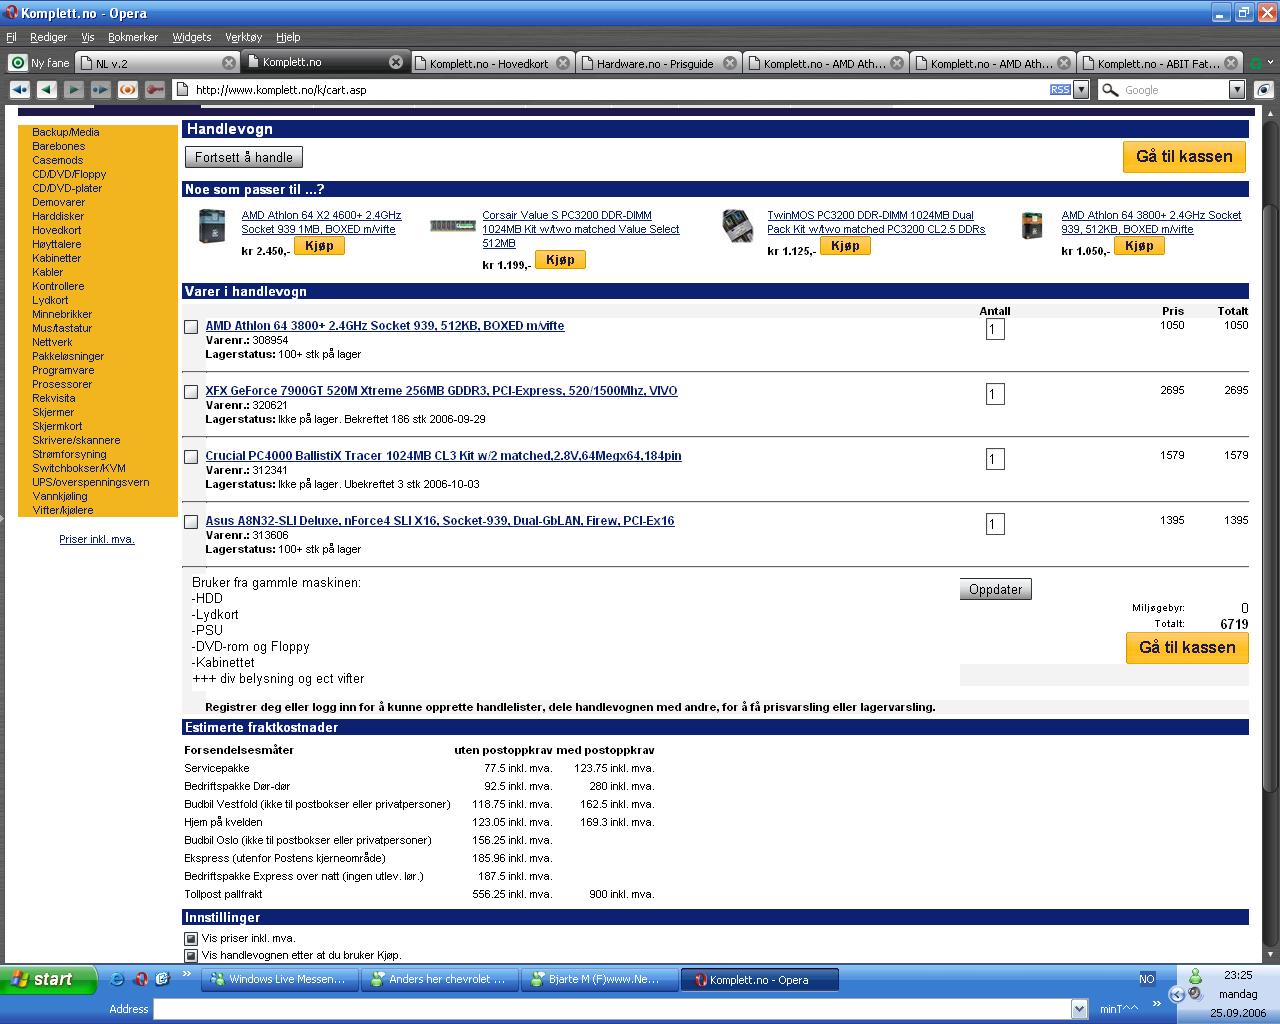Open the Bokmerker menu
1280x1024 pixels.
coord(133,37)
